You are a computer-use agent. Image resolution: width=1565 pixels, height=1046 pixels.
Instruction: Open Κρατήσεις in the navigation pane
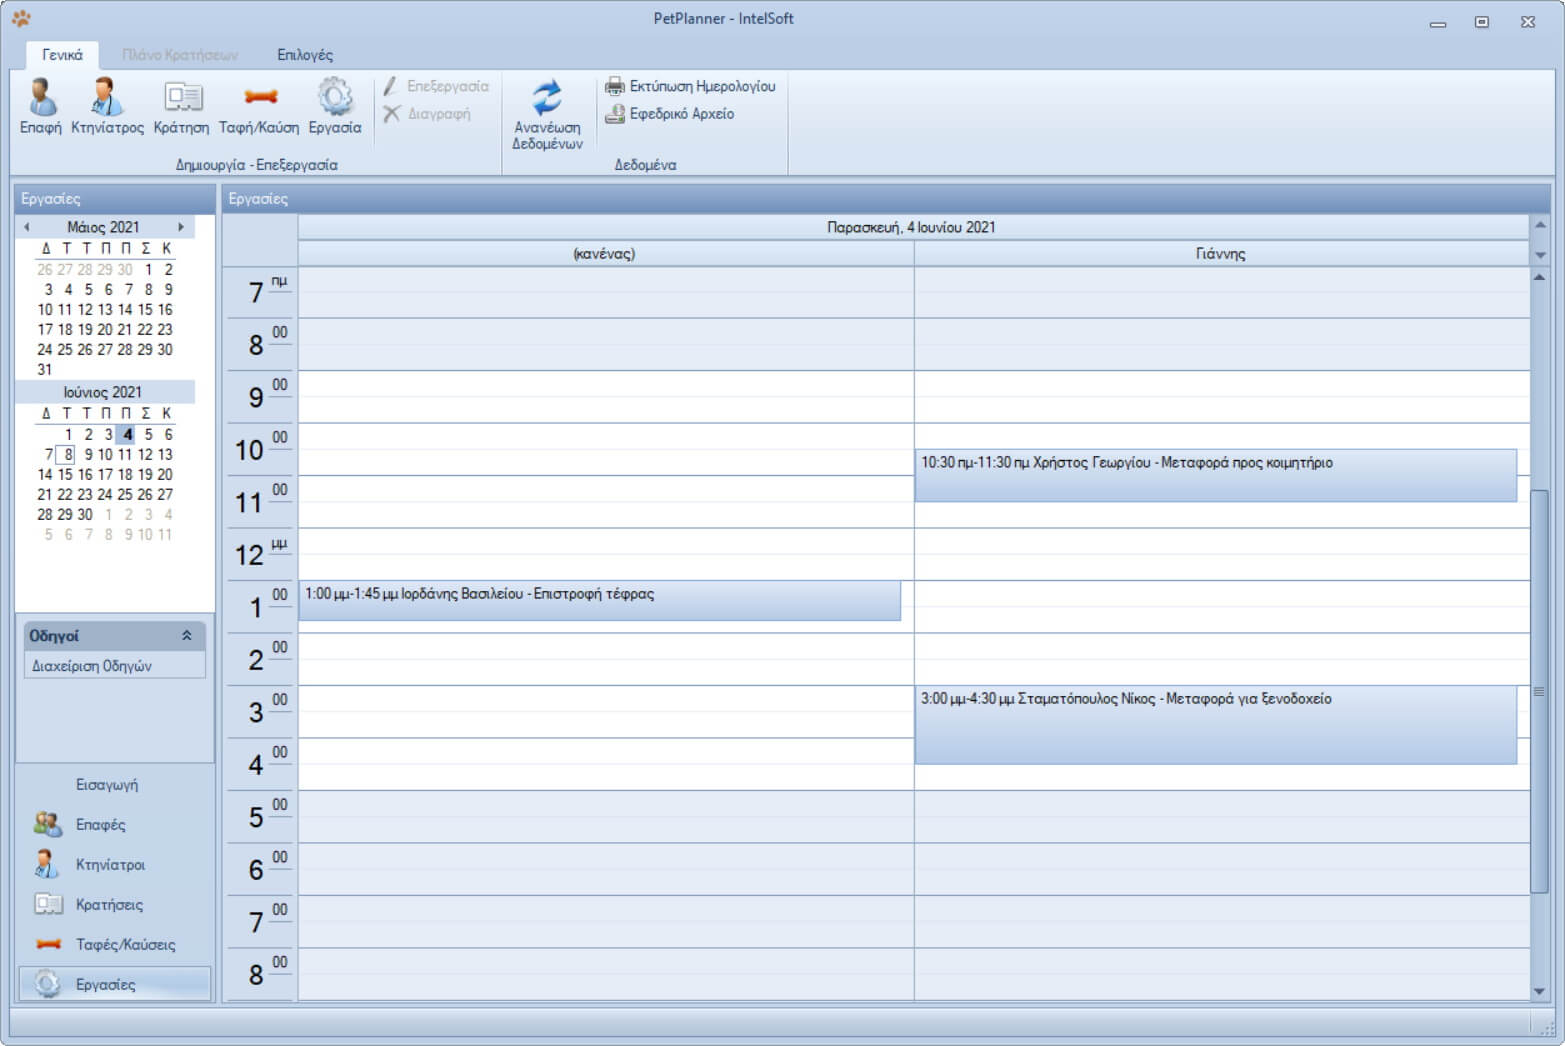pyautogui.click(x=109, y=905)
